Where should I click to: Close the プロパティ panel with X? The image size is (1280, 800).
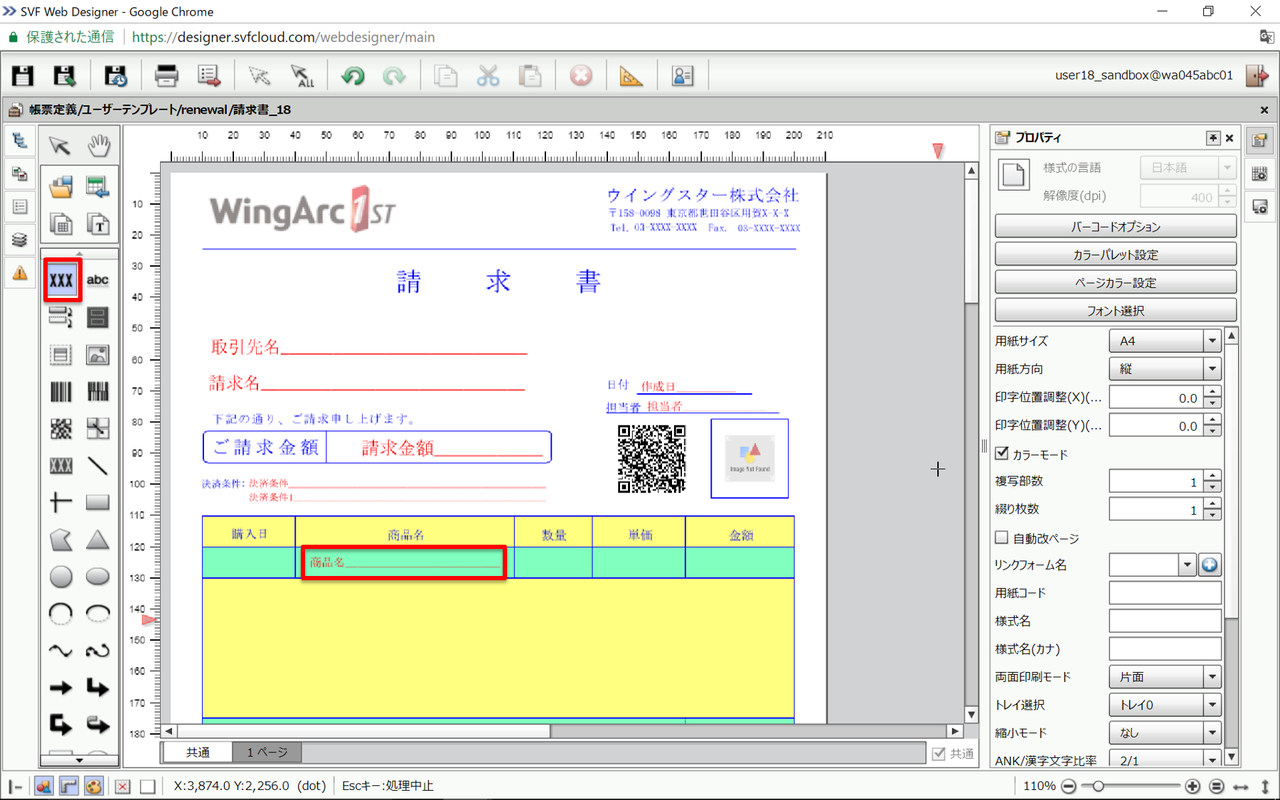(x=1230, y=138)
